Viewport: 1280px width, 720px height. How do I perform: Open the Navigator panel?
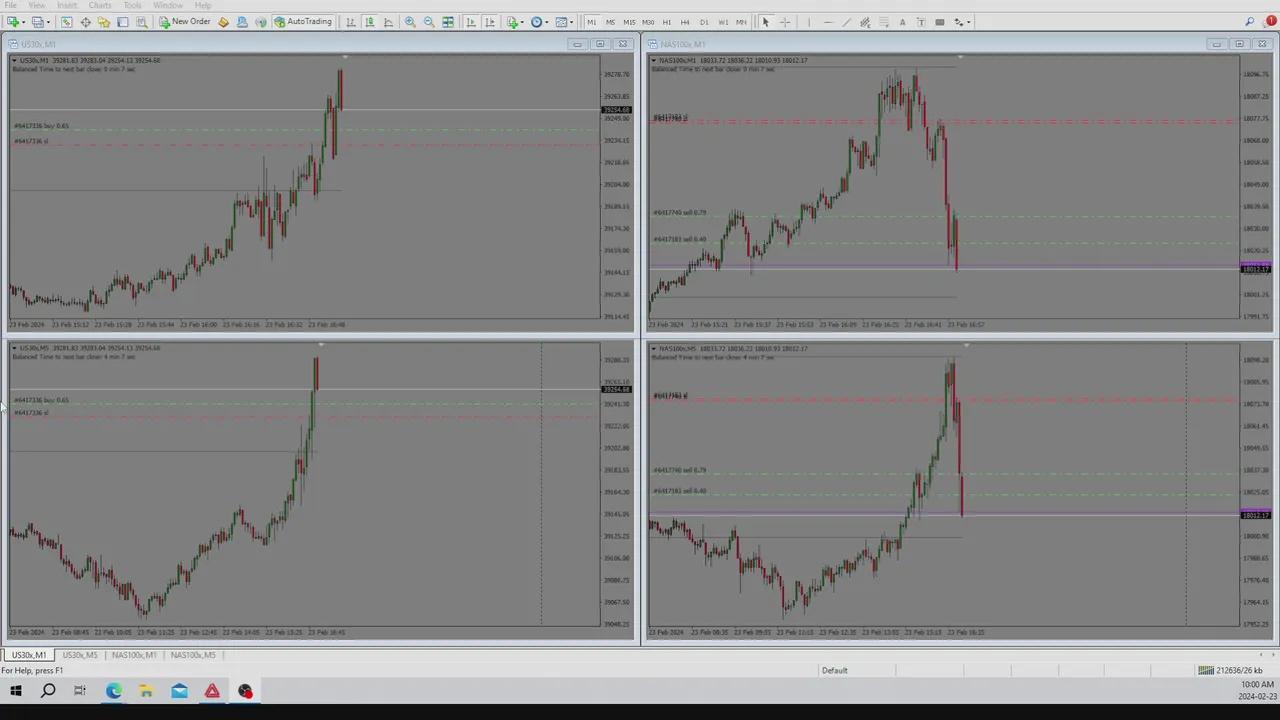(104, 22)
